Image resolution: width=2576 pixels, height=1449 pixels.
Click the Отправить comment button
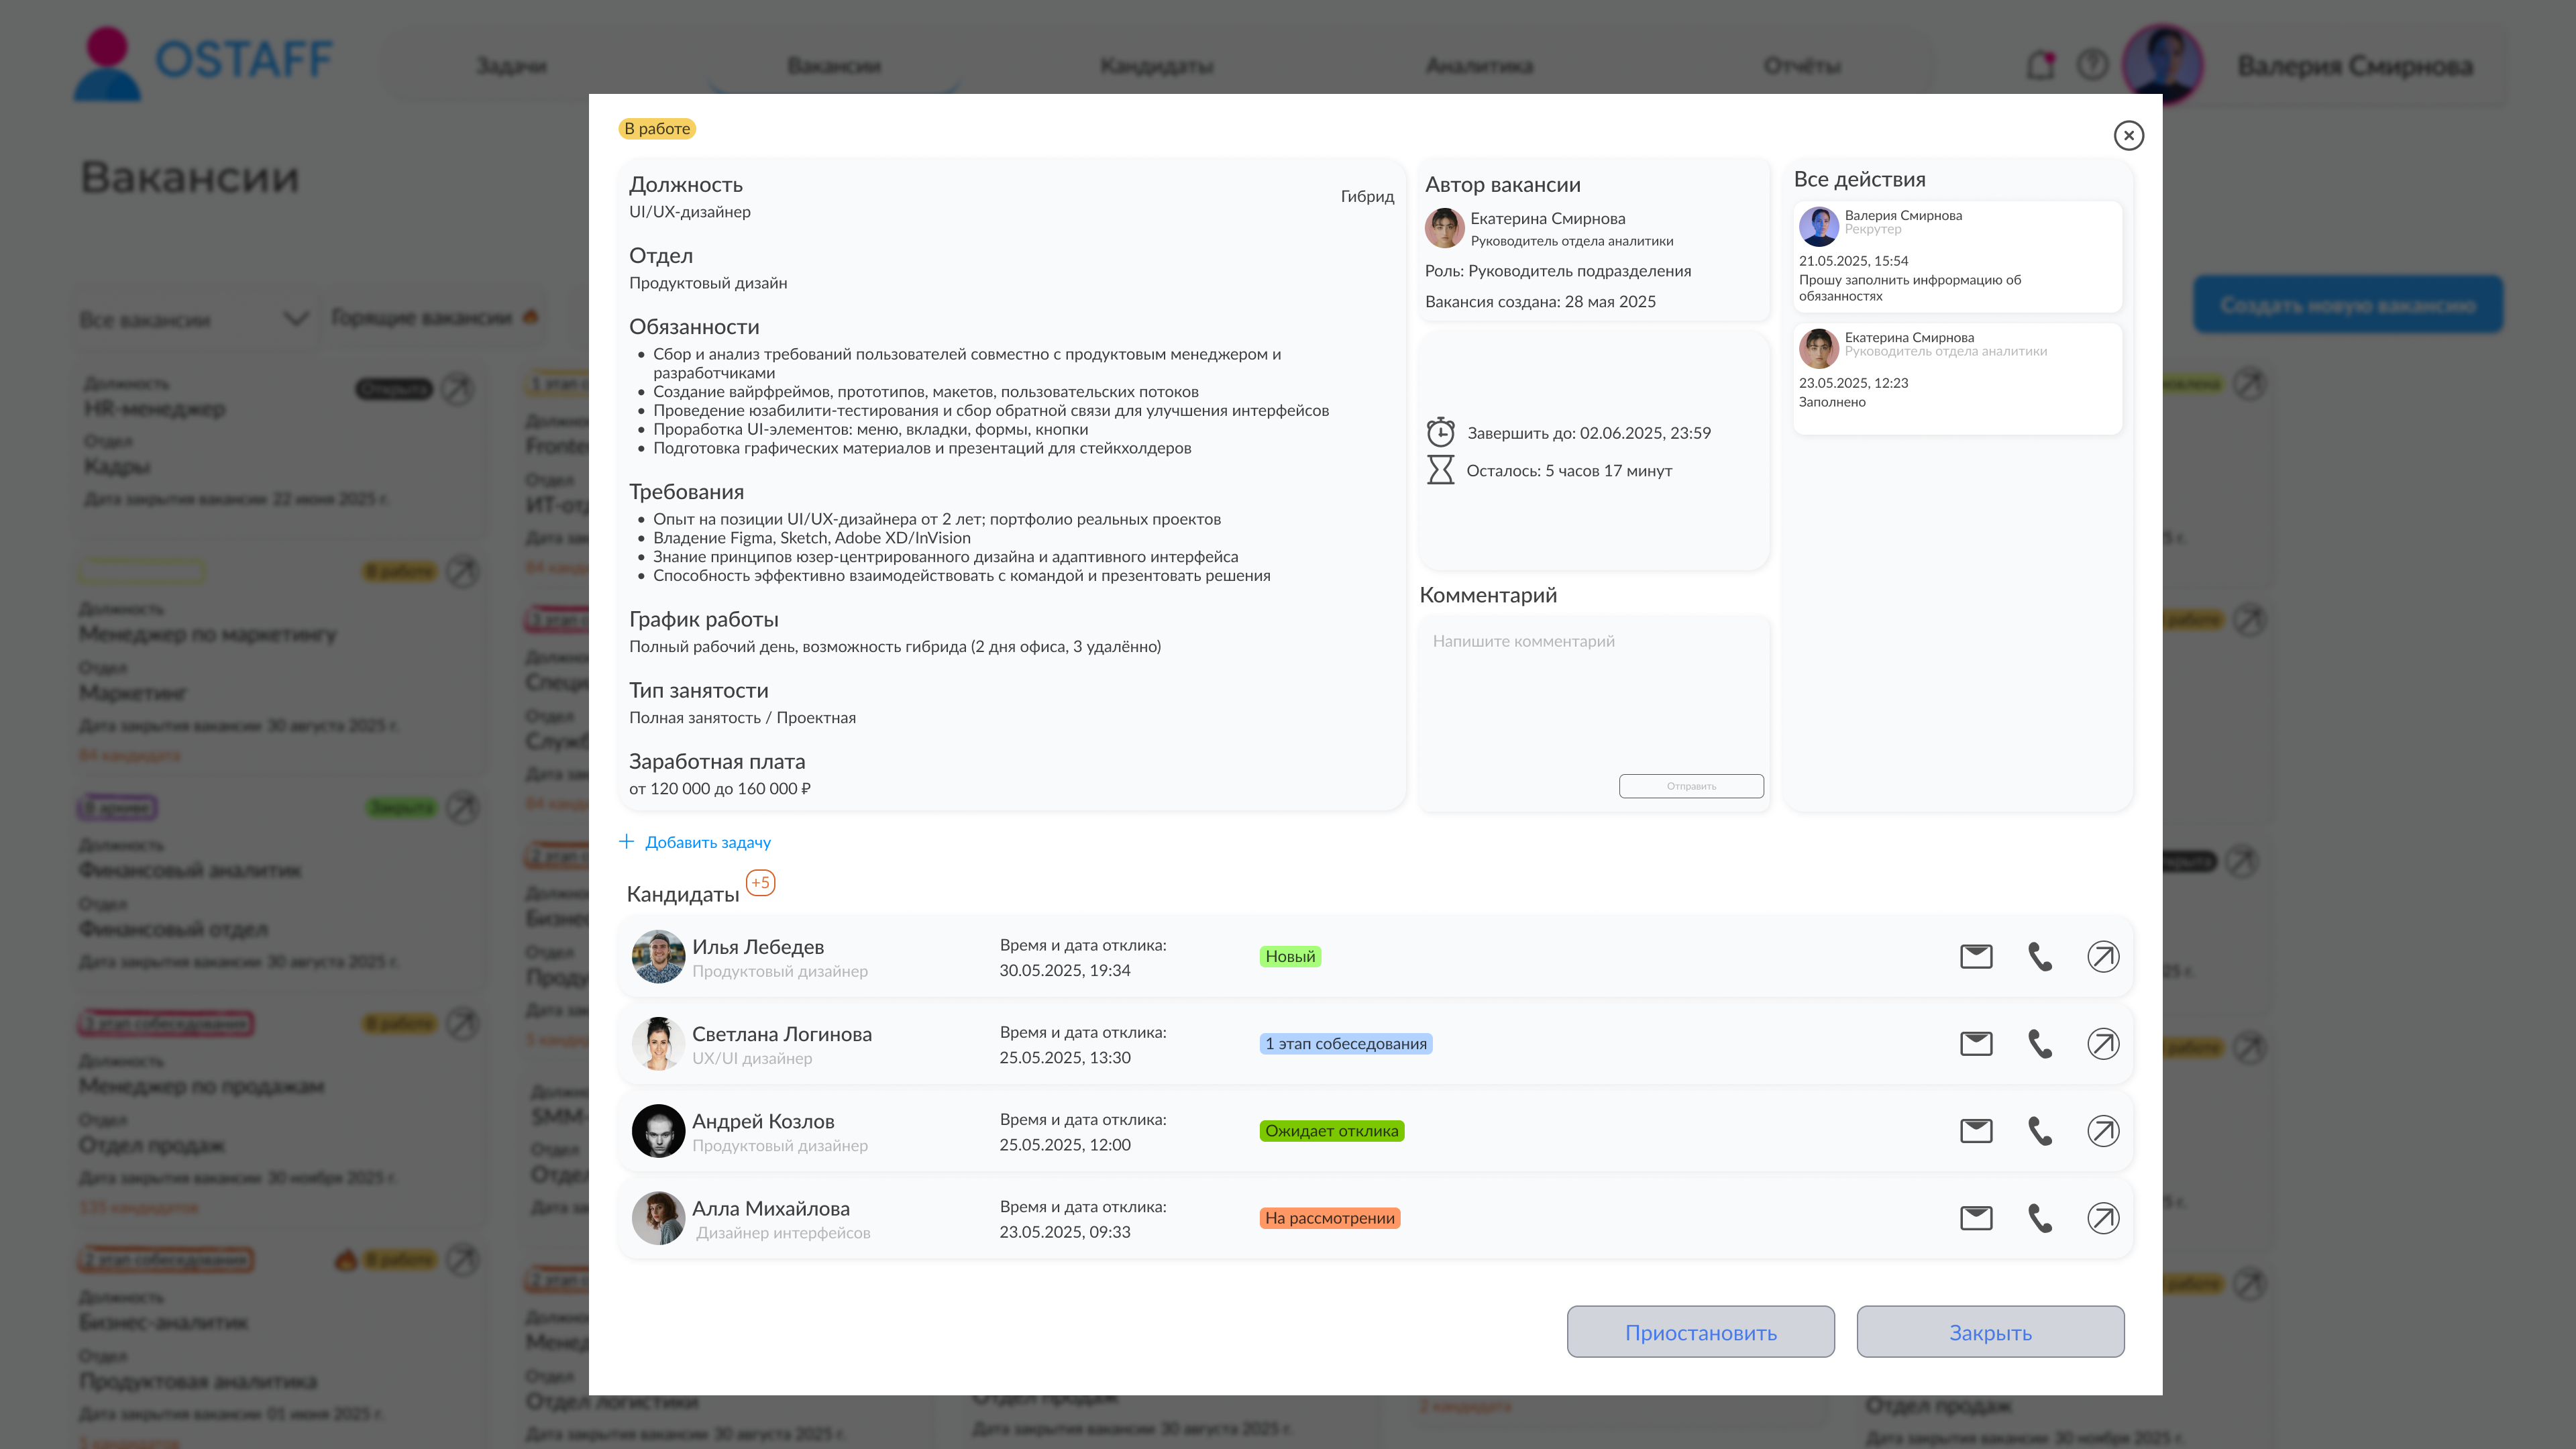tap(1691, 786)
